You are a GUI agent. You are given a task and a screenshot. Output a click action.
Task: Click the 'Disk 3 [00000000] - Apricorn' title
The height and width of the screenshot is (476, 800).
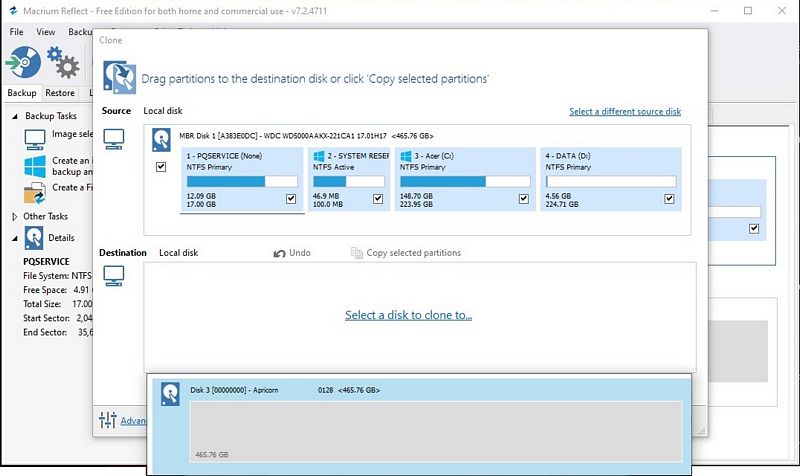[x=234, y=390]
